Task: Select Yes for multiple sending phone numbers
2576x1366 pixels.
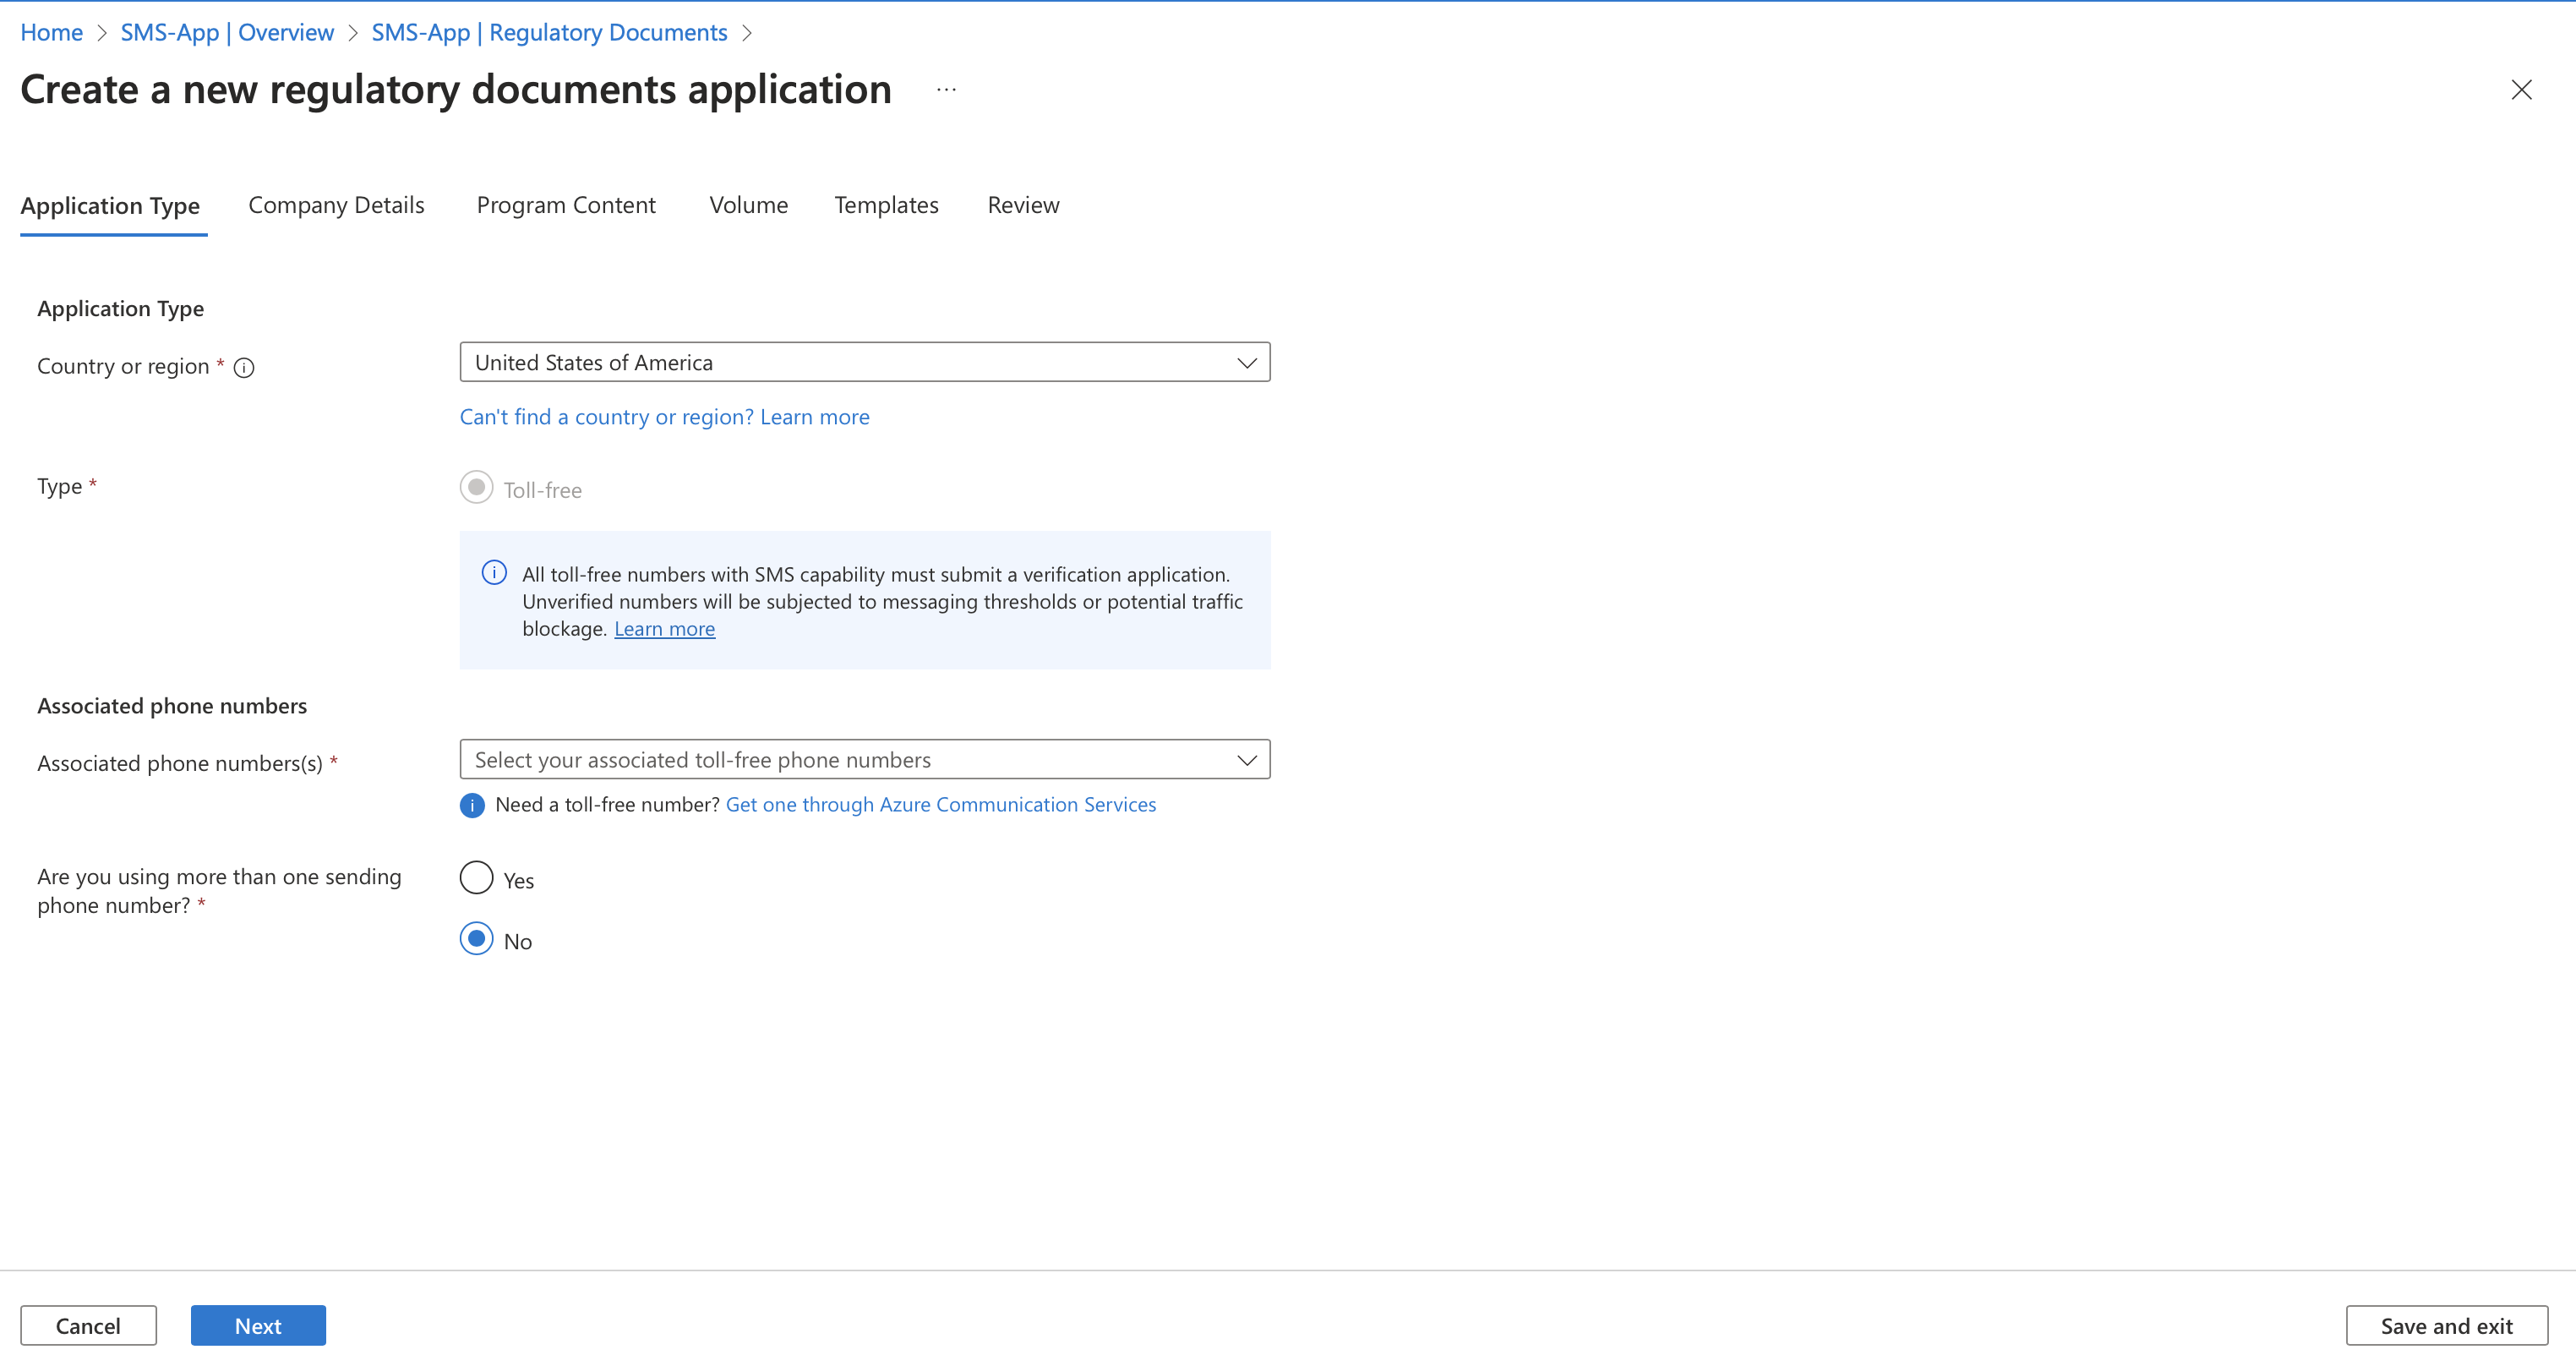Action: [x=477, y=878]
